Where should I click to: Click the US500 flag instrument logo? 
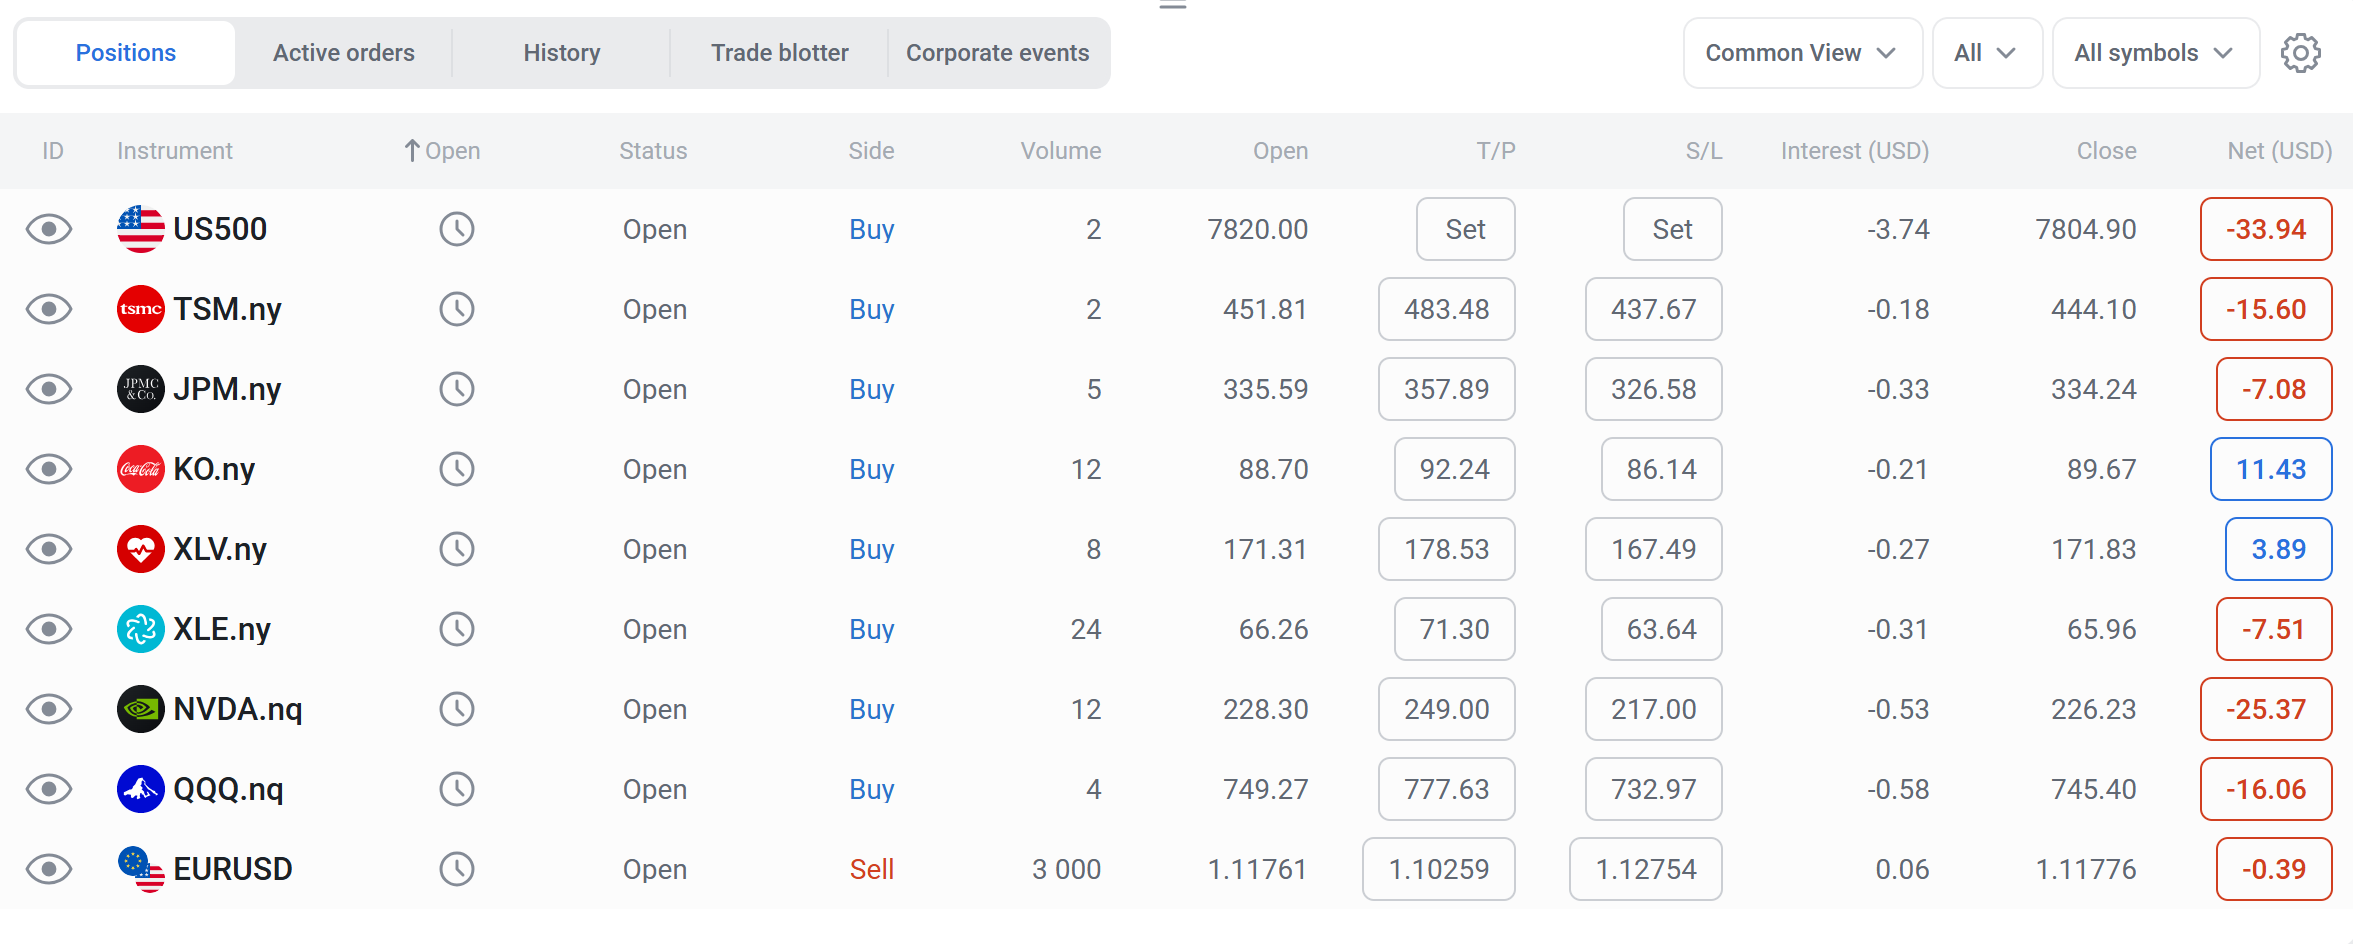pyautogui.click(x=141, y=229)
